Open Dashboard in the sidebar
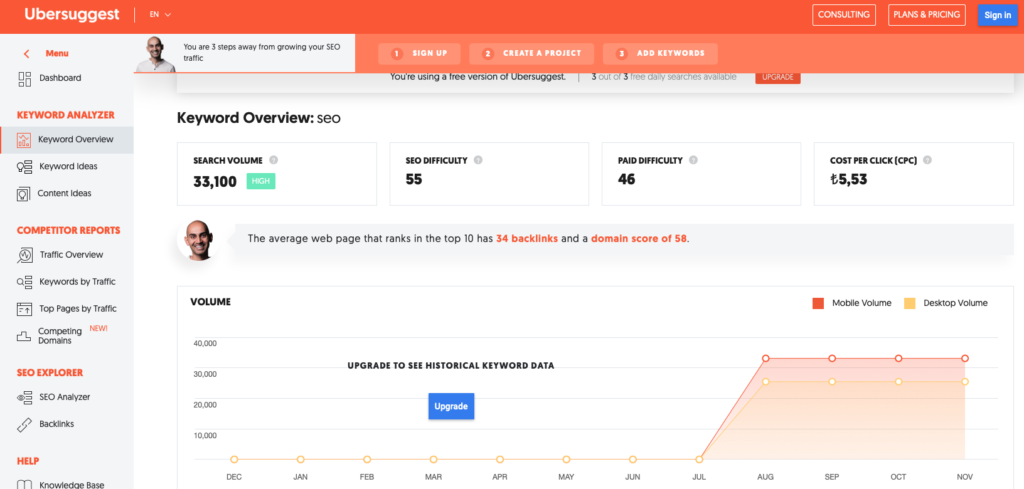Viewport: 1024px width, 489px height. pos(60,78)
